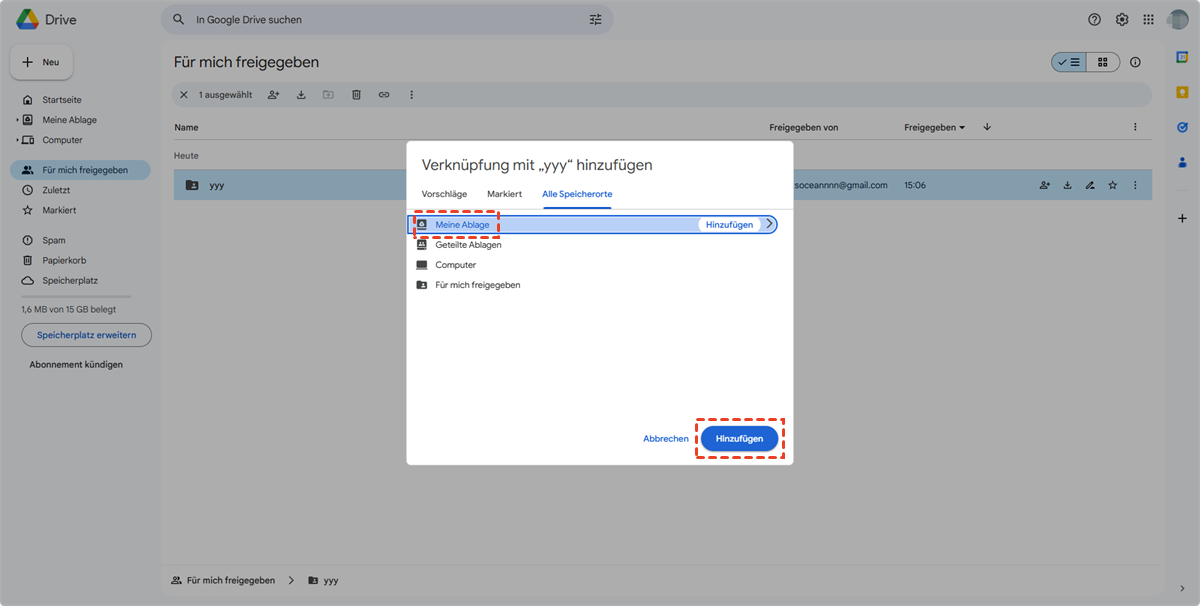Open yyy row three-dot menu
The height and width of the screenshot is (606, 1200).
(1135, 185)
